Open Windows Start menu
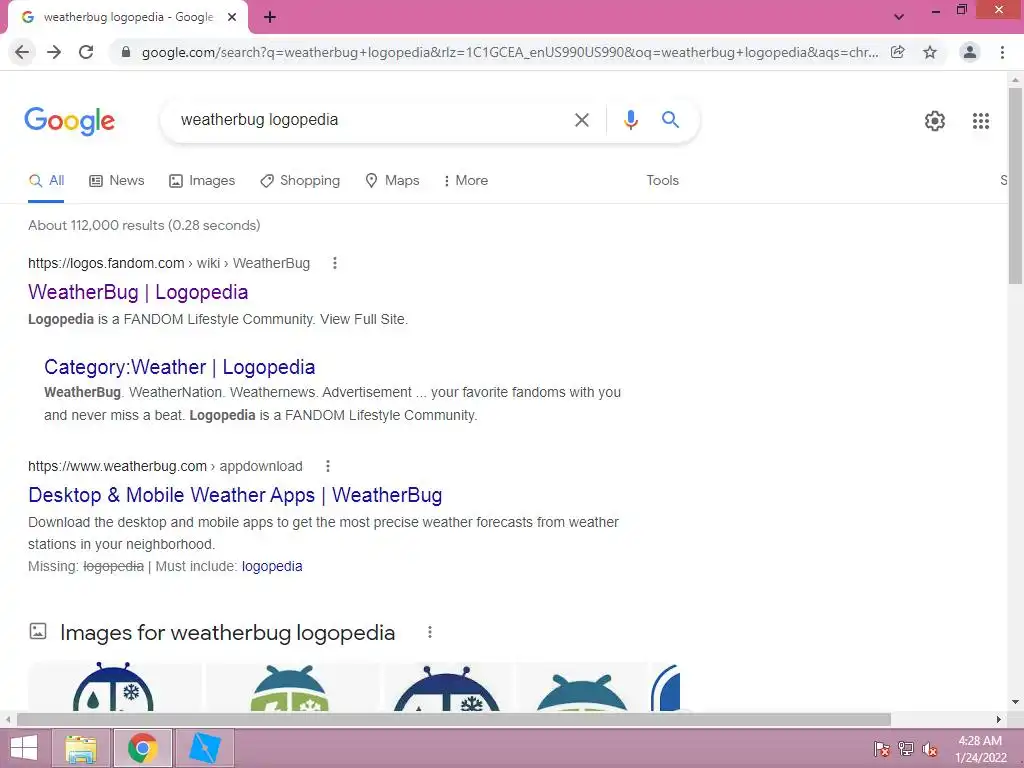 (x=24, y=748)
